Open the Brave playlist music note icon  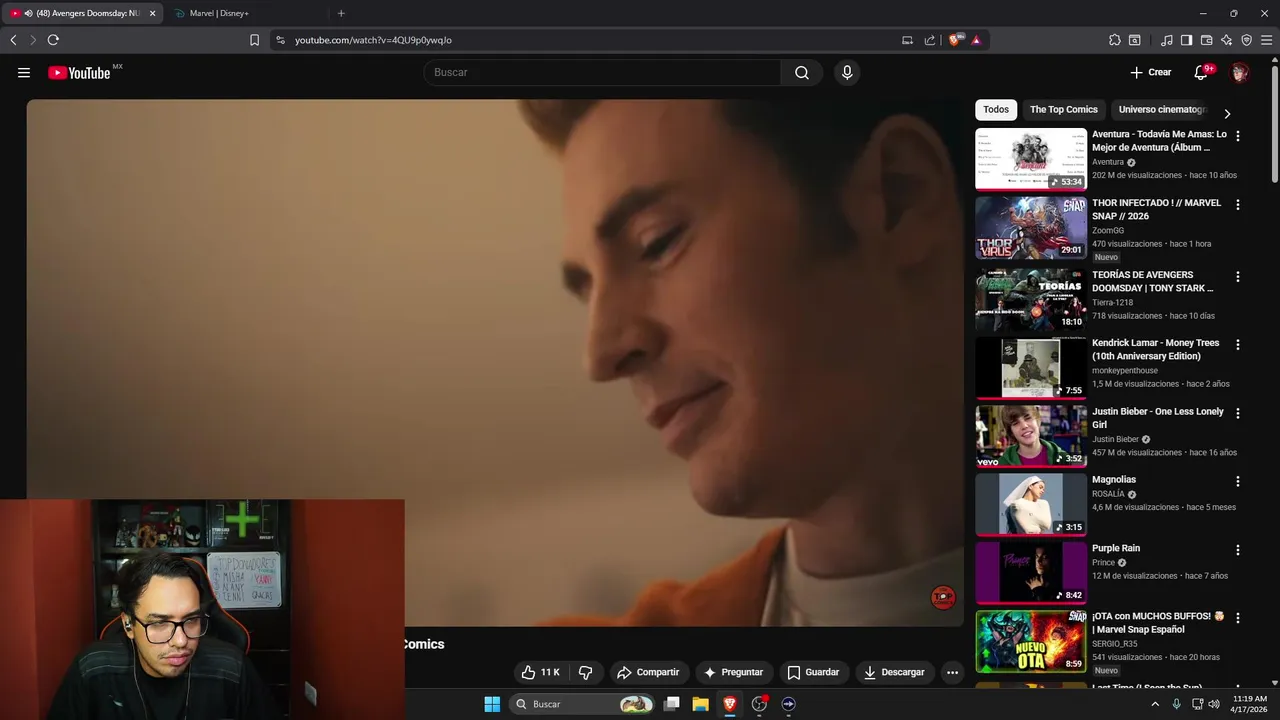click(1167, 40)
